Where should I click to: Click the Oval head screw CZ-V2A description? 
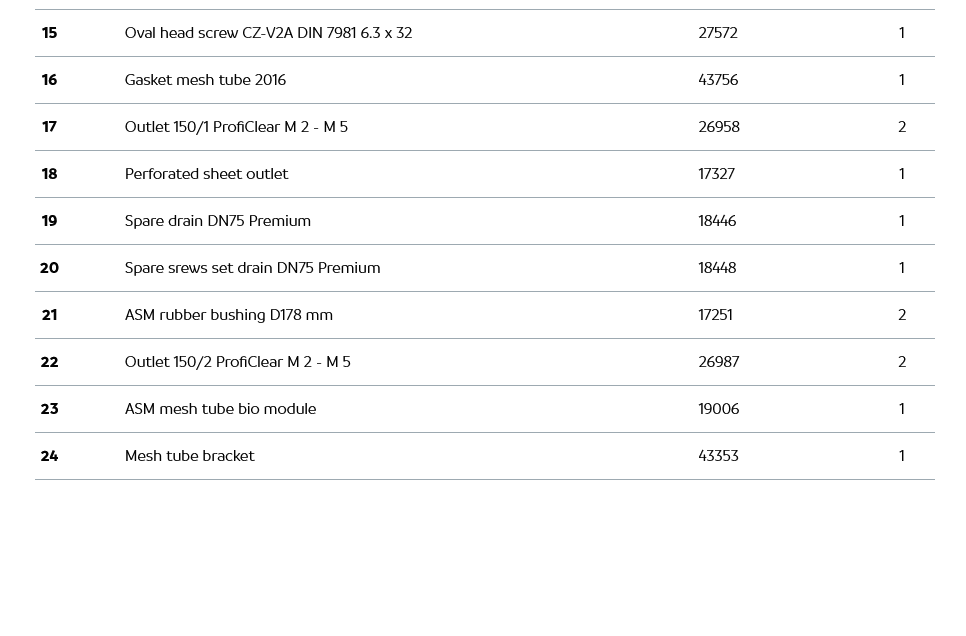pyautogui.click(x=268, y=33)
